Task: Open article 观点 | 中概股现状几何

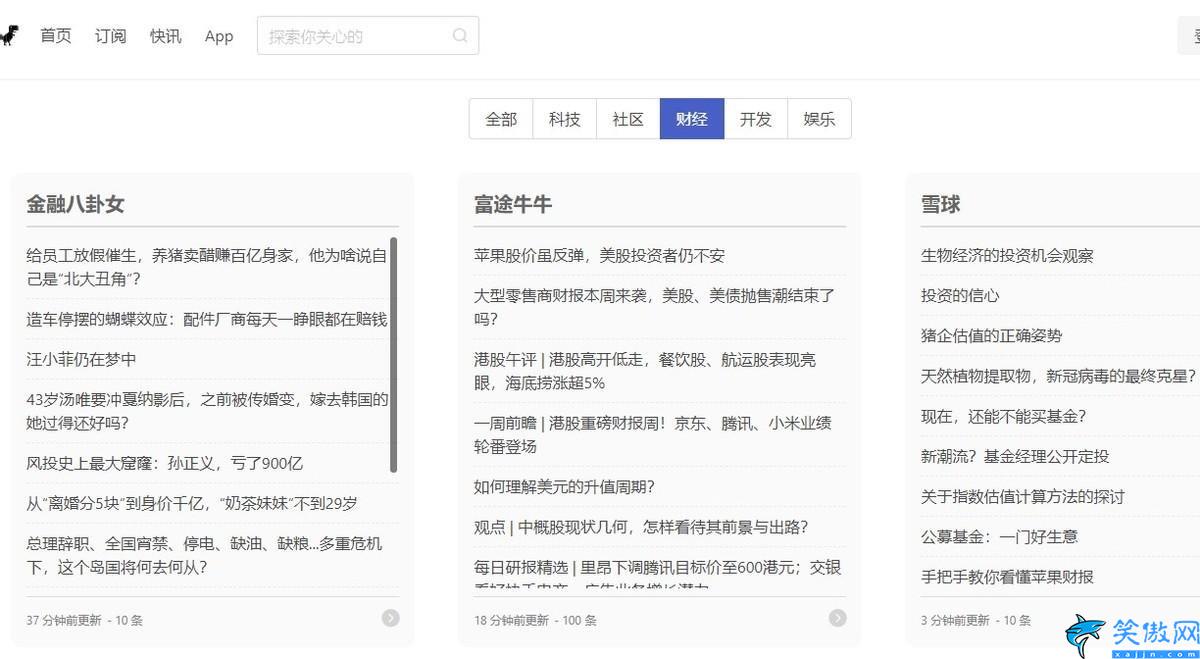Action: [x=641, y=527]
